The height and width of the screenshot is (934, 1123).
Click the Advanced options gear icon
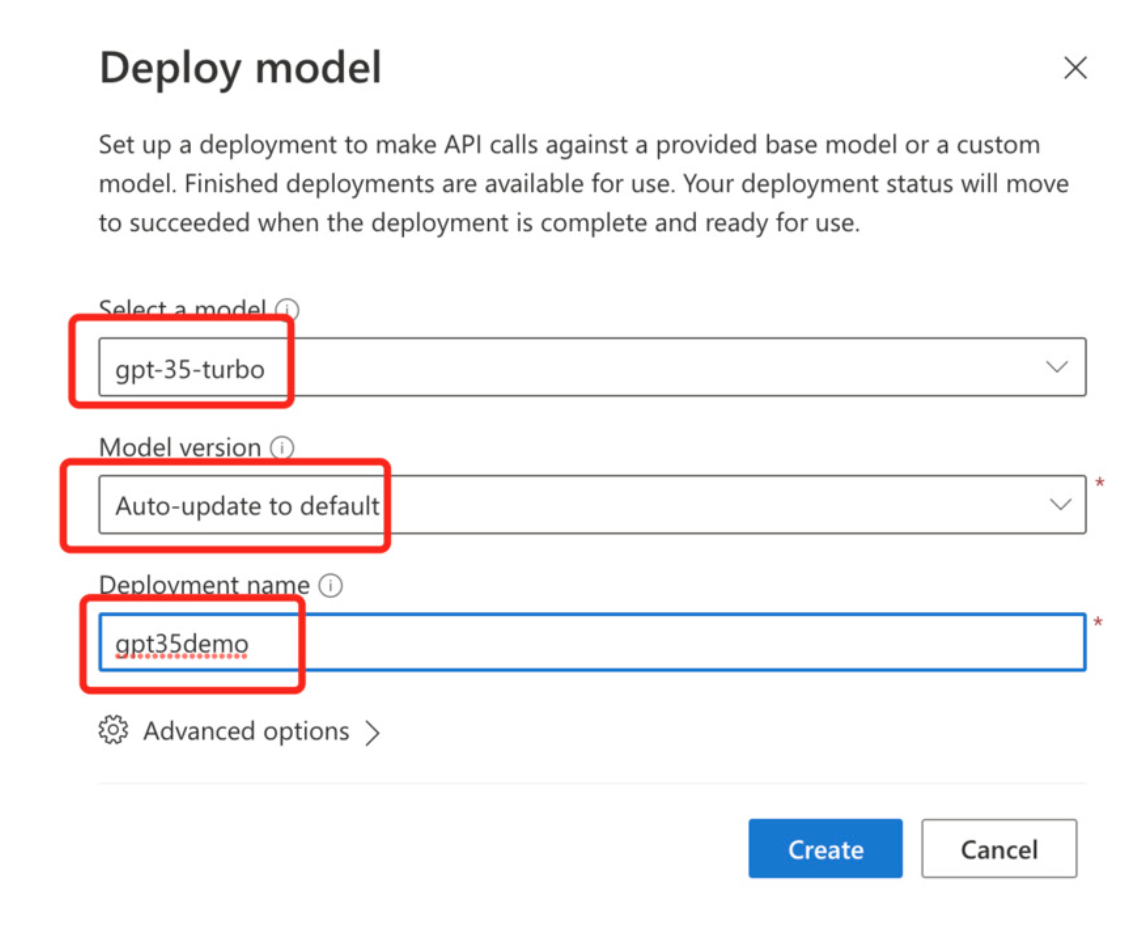pos(113,731)
